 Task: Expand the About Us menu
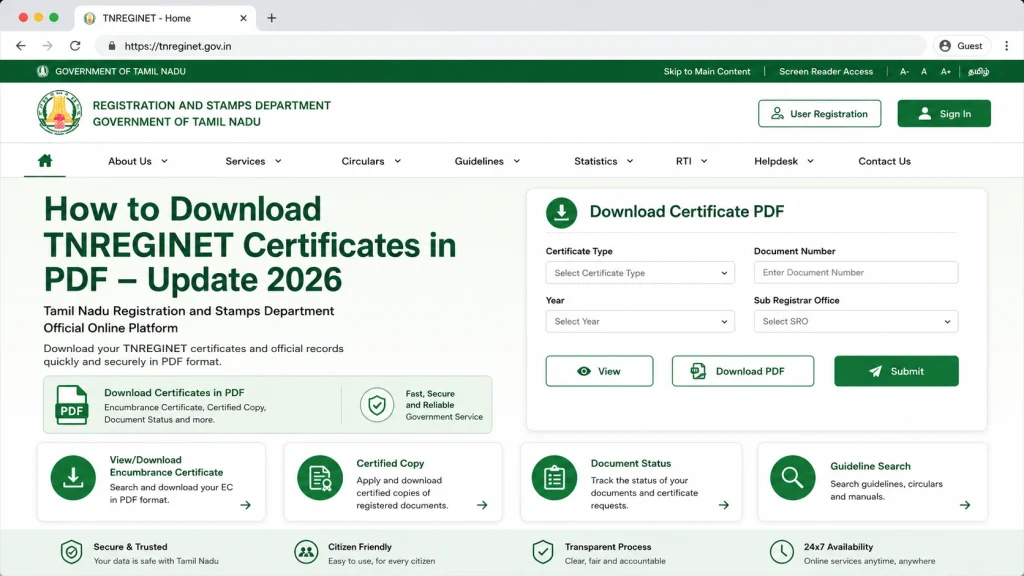(x=138, y=161)
